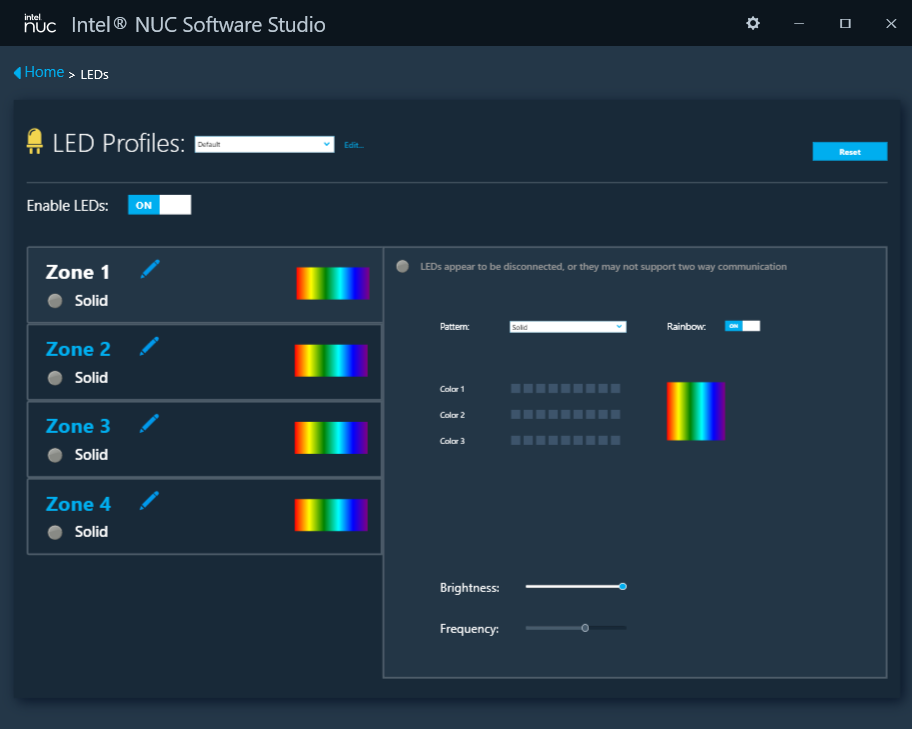Click the Intel NUC logo in title bar

[x=40, y=23]
